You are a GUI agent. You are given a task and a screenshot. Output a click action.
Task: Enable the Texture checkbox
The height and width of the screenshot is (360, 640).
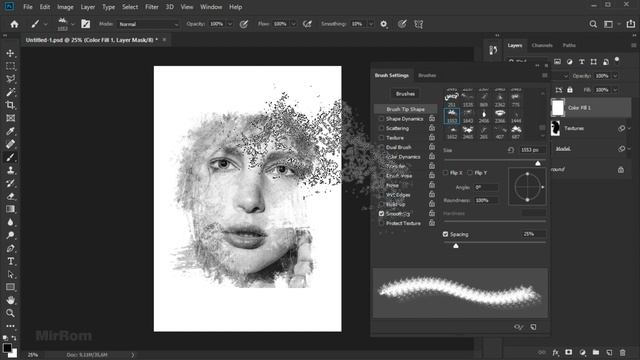pos(381,138)
